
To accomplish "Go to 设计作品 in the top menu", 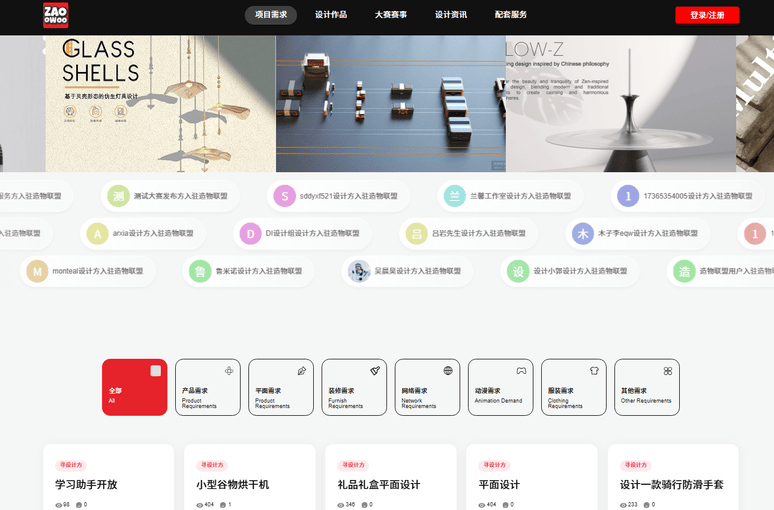I will pos(331,15).
